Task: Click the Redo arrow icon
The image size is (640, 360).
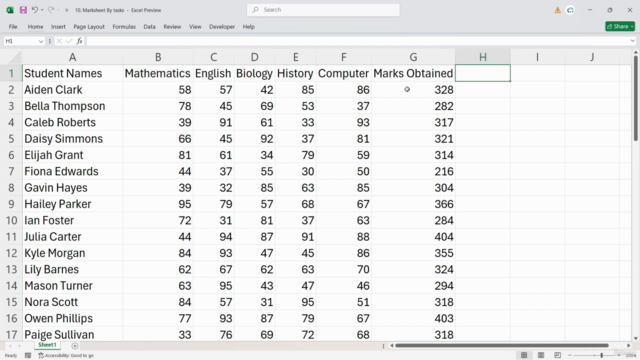Action: click(x=51, y=10)
